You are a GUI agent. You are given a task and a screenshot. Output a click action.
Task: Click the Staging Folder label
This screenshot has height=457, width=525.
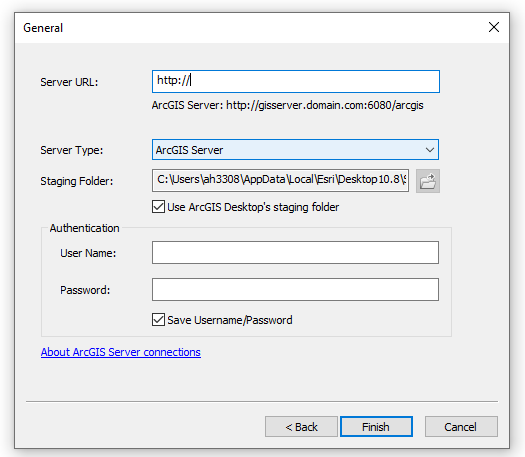77,181
